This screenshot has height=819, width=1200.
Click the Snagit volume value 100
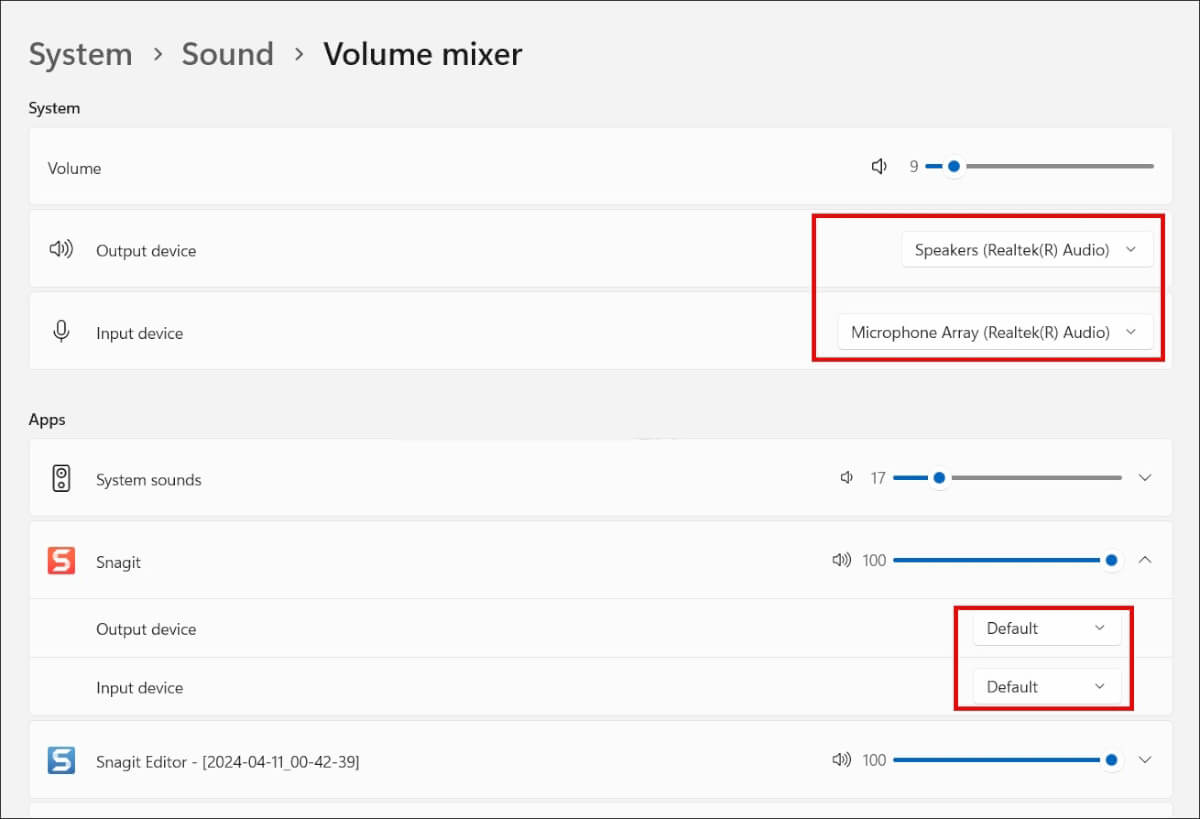[874, 560]
